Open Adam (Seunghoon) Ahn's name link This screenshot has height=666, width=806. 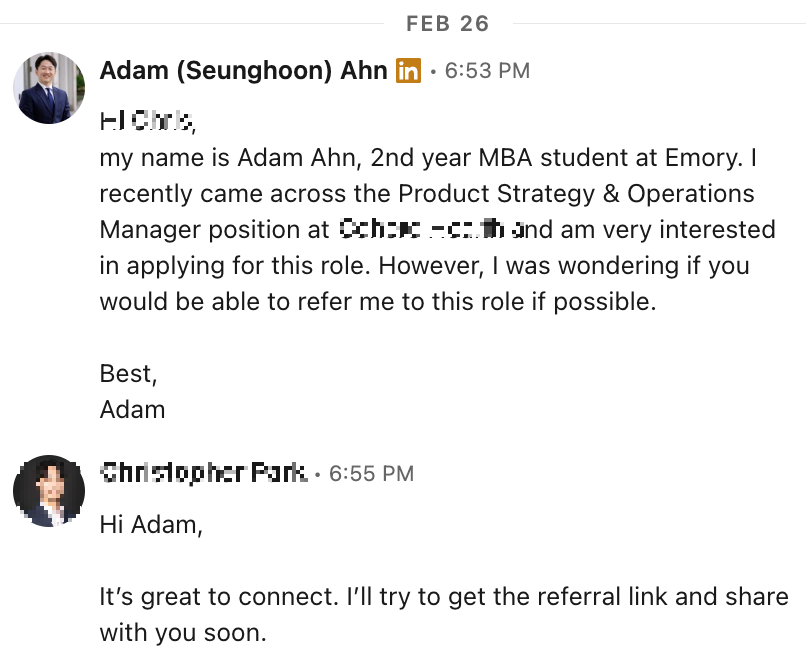click(x=243, y=71)
